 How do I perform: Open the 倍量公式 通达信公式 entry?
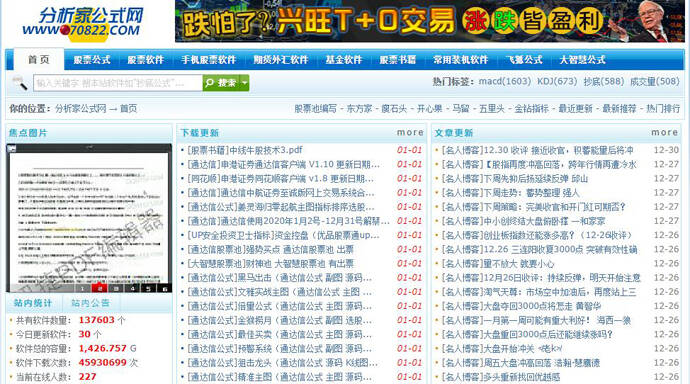pyautogui.click(x=279, y=306)
